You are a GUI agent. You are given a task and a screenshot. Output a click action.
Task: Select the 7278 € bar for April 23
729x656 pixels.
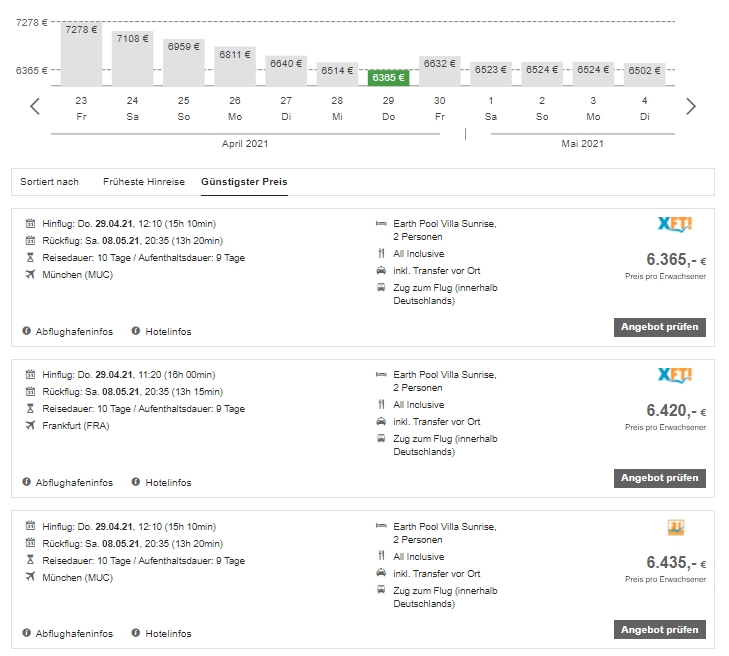click(x=81, y=53)
